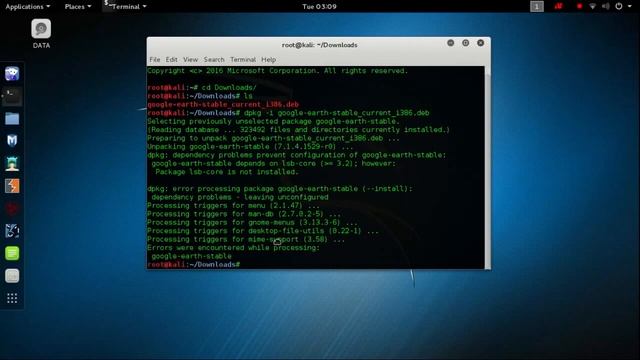This screenshot has width=640, height=360.
Task: Click the terminal vertical scrollbar
Action: [x=488, y=167]
